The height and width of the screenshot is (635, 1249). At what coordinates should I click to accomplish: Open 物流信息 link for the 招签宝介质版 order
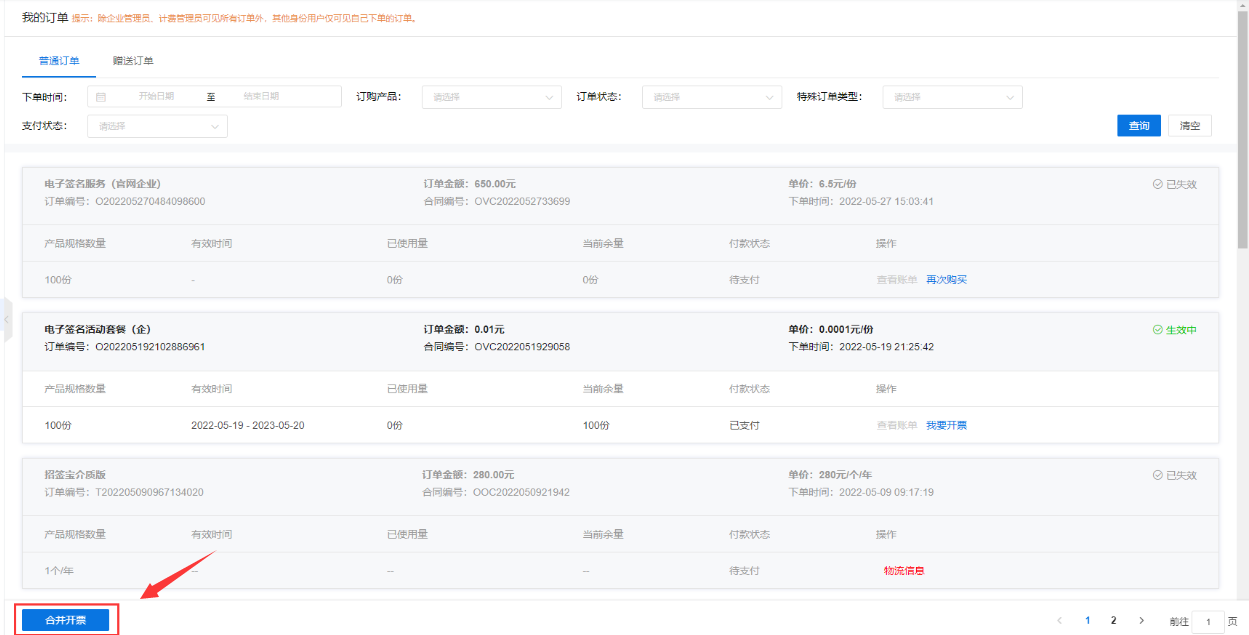click(x=904, y=571)
